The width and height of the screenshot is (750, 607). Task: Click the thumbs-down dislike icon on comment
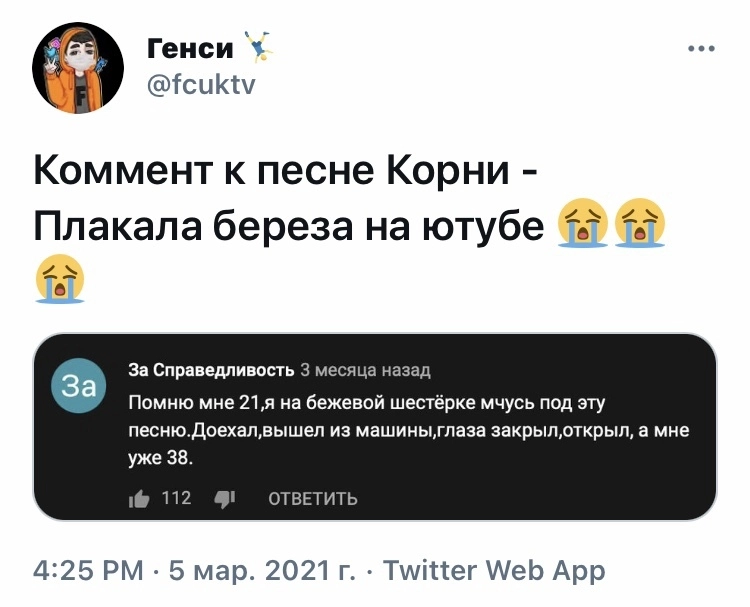coord(225,498)
